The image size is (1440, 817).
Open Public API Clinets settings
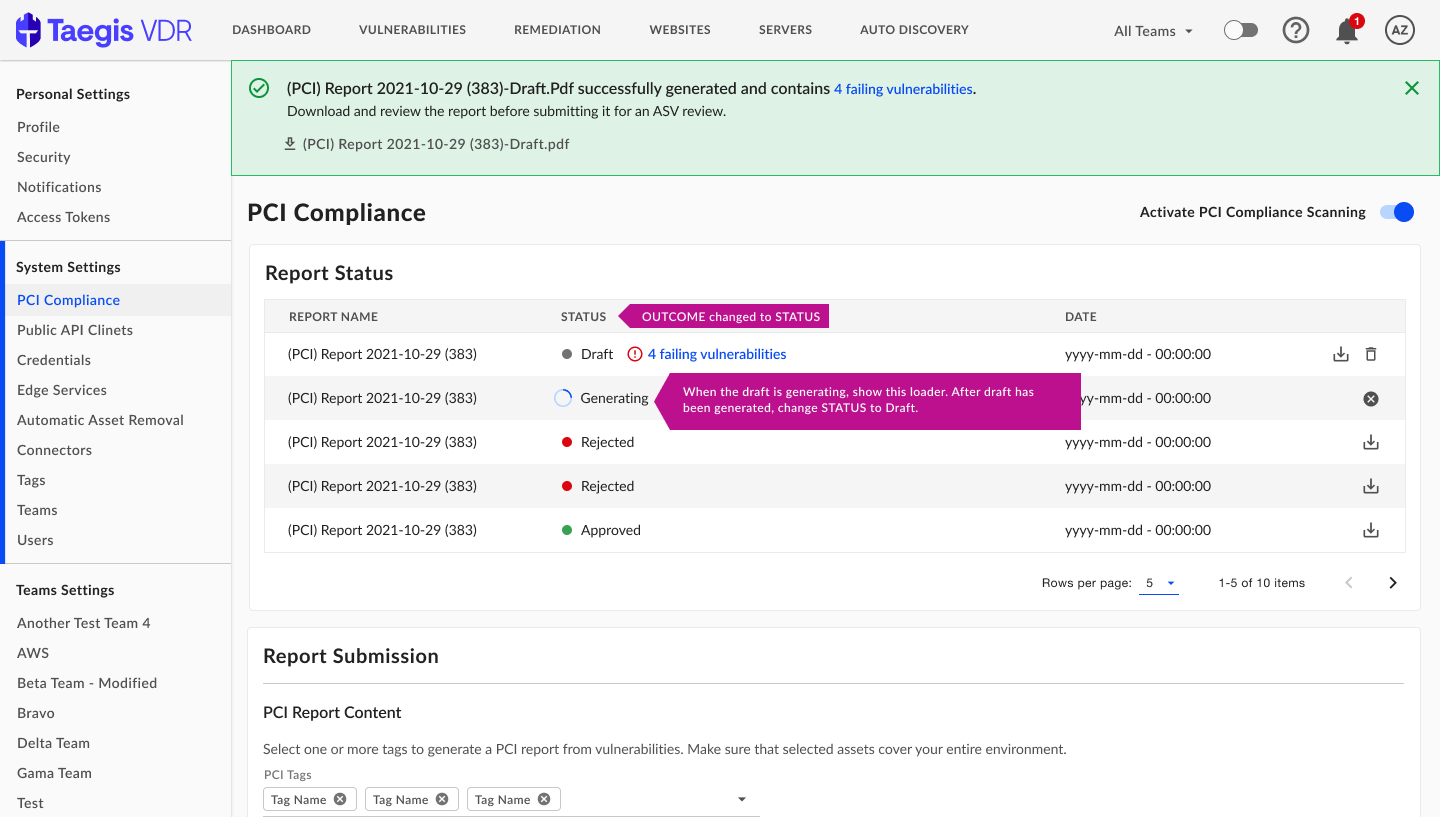click(75, 330)
